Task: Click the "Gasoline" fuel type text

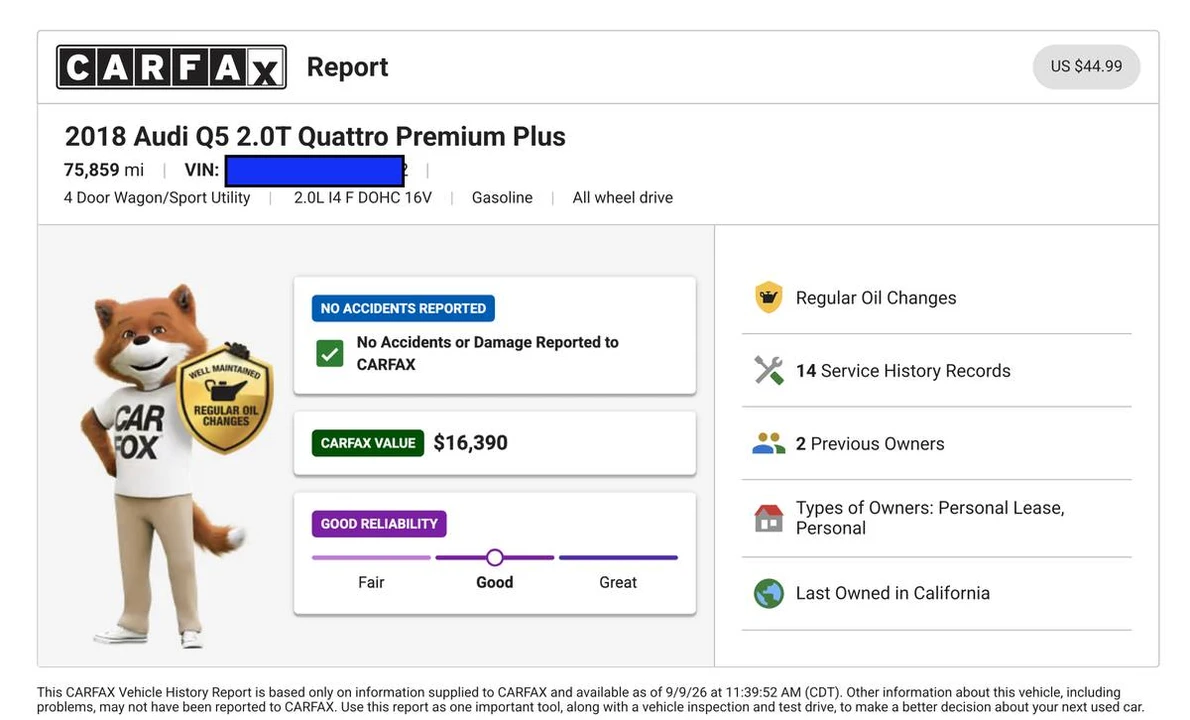Action: (502, 198)
